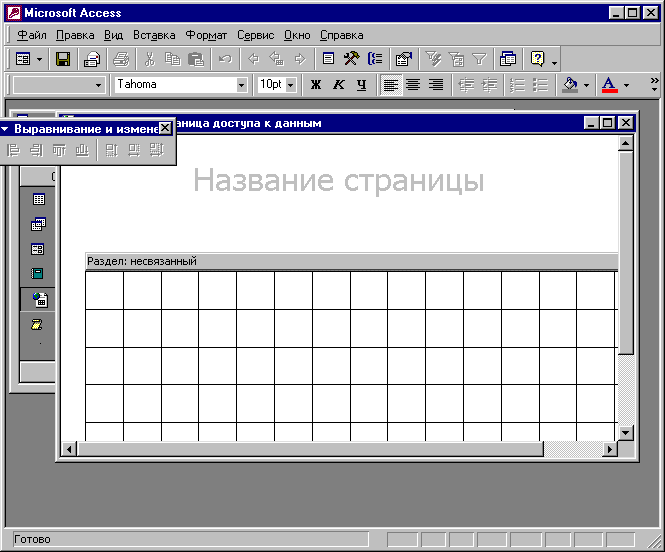Close the Выравнивание toolbar

165,128
